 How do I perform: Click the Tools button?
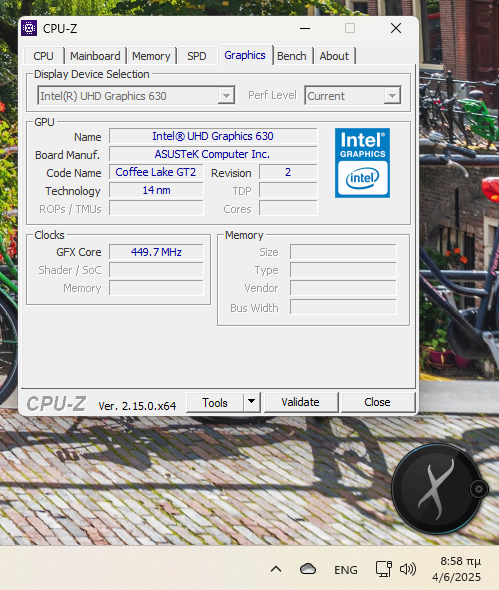coord(215,402)
